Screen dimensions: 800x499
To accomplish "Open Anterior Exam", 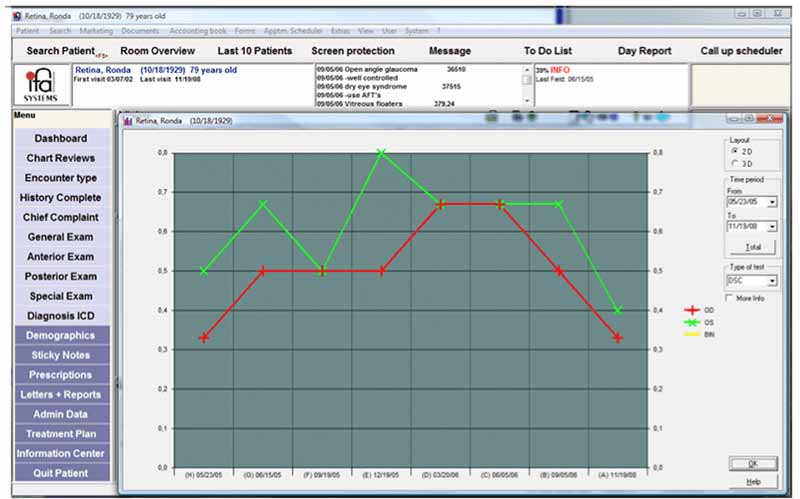I will 61,257.
